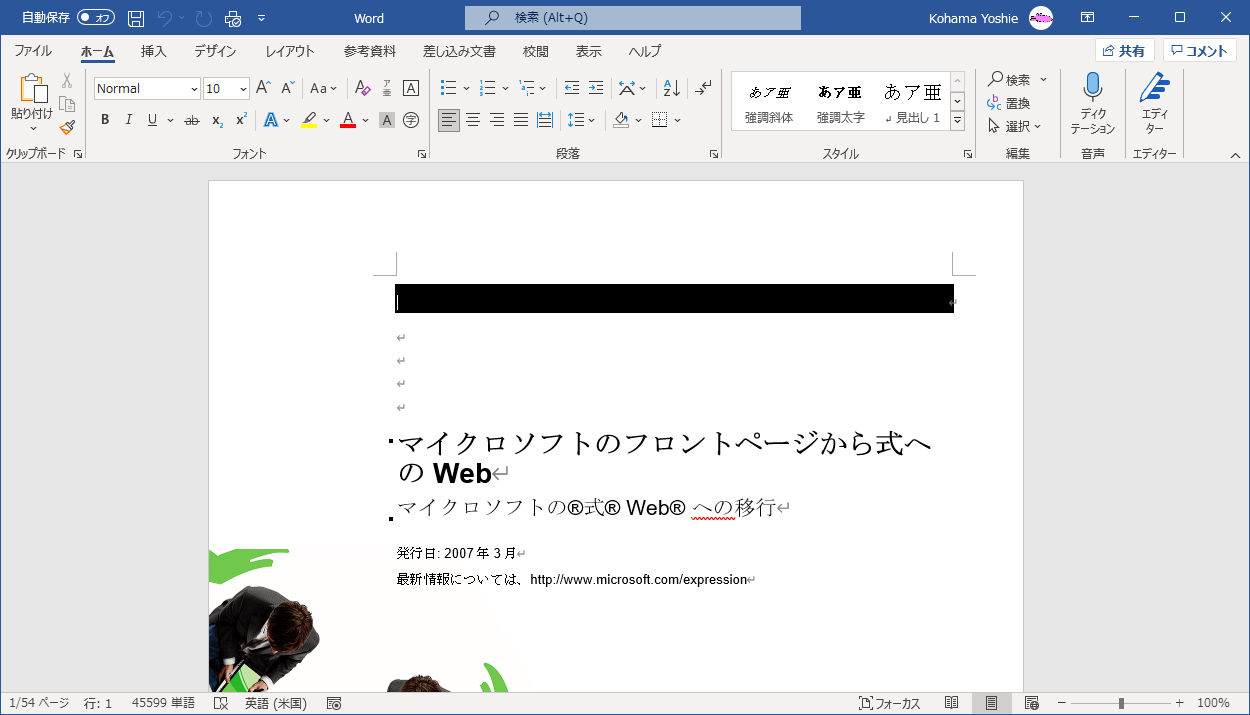Image resolution: width=1250 pixels, height=715 pixels.
Task: Open the Editor pane icon
Action: (x=1154, y=88)
